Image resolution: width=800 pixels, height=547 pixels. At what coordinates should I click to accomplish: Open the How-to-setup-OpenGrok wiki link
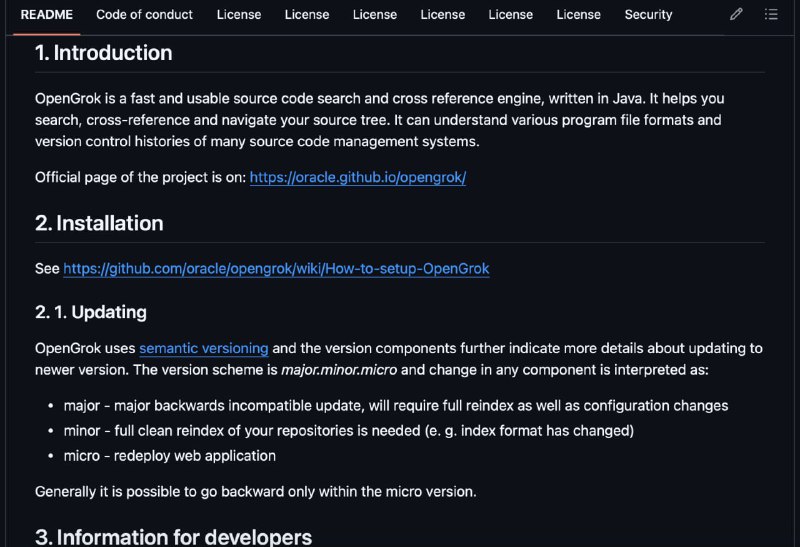(x=276, y=269)
